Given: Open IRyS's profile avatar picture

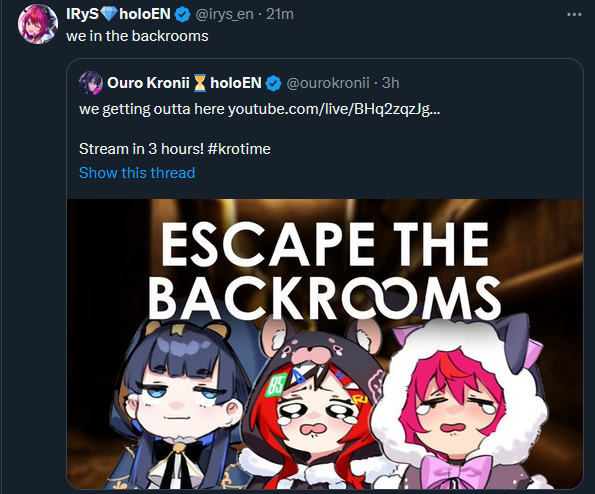Looking at the screenshot, I should pos(38,24).
